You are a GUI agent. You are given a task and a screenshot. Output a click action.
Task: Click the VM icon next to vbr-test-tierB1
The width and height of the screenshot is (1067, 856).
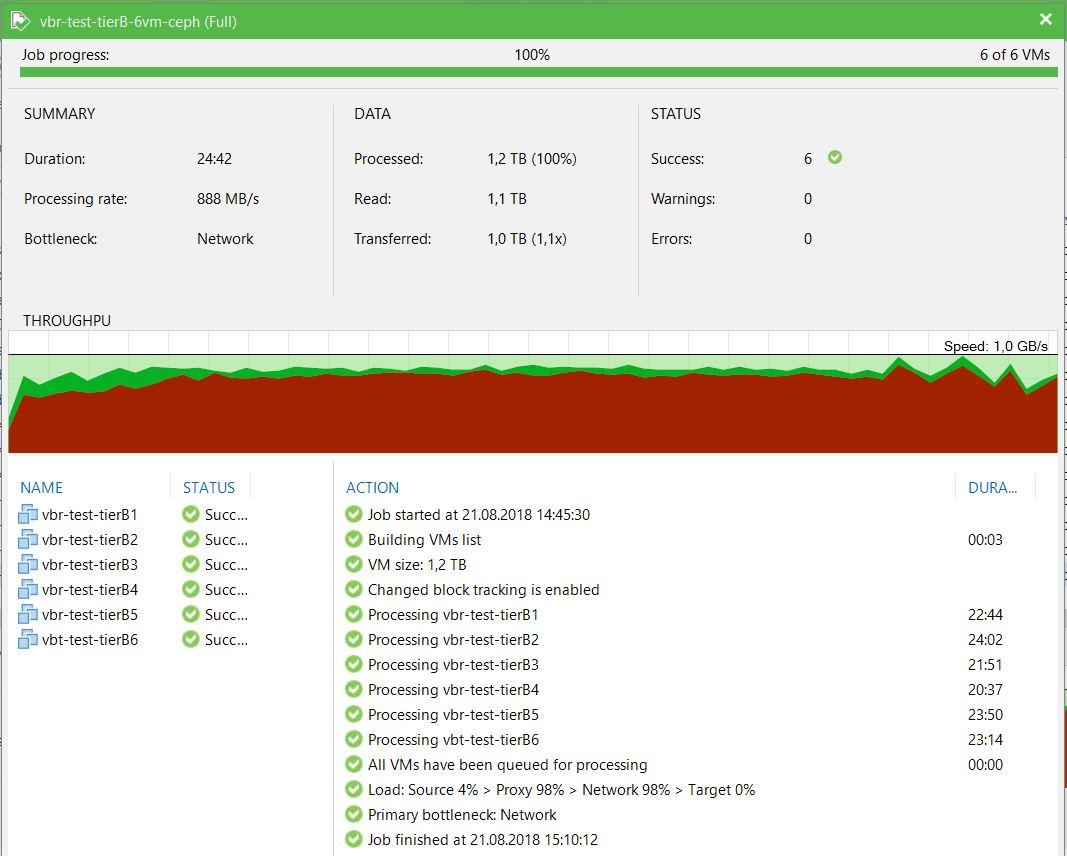point(28,515)
